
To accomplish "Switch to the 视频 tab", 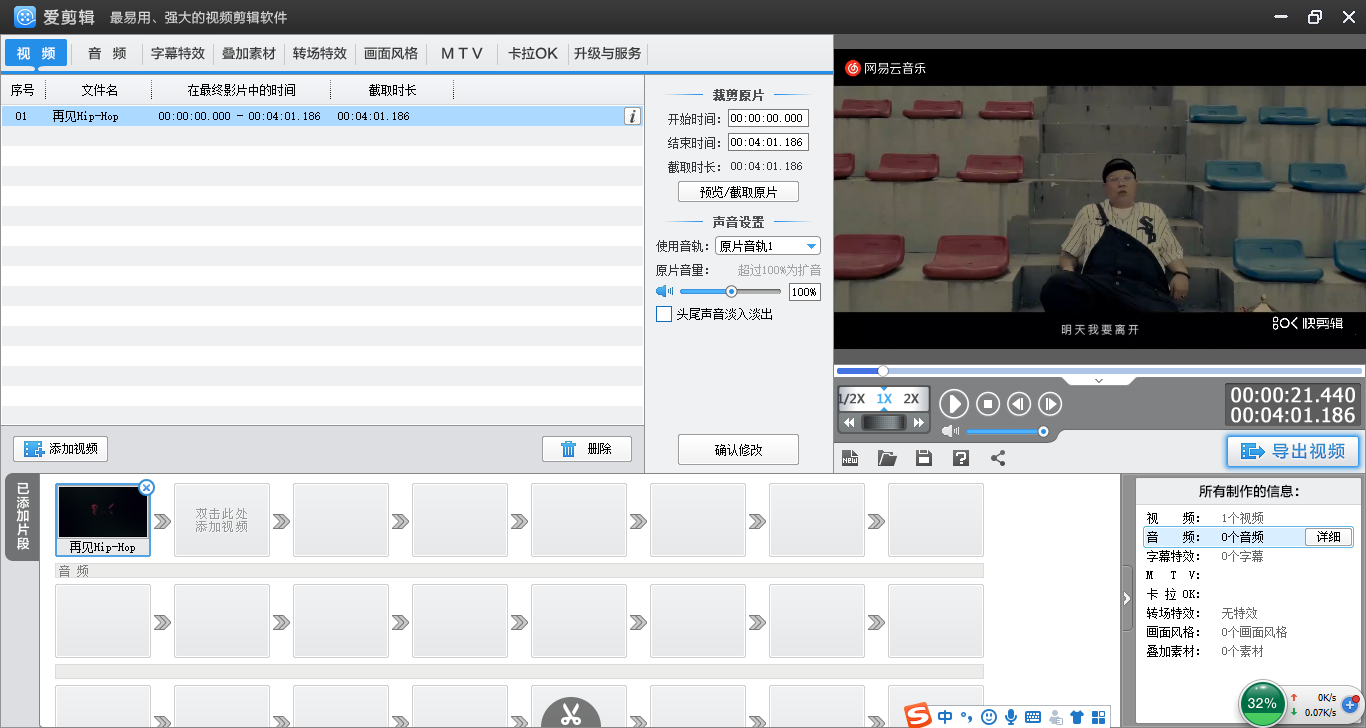I will point(36,53).
